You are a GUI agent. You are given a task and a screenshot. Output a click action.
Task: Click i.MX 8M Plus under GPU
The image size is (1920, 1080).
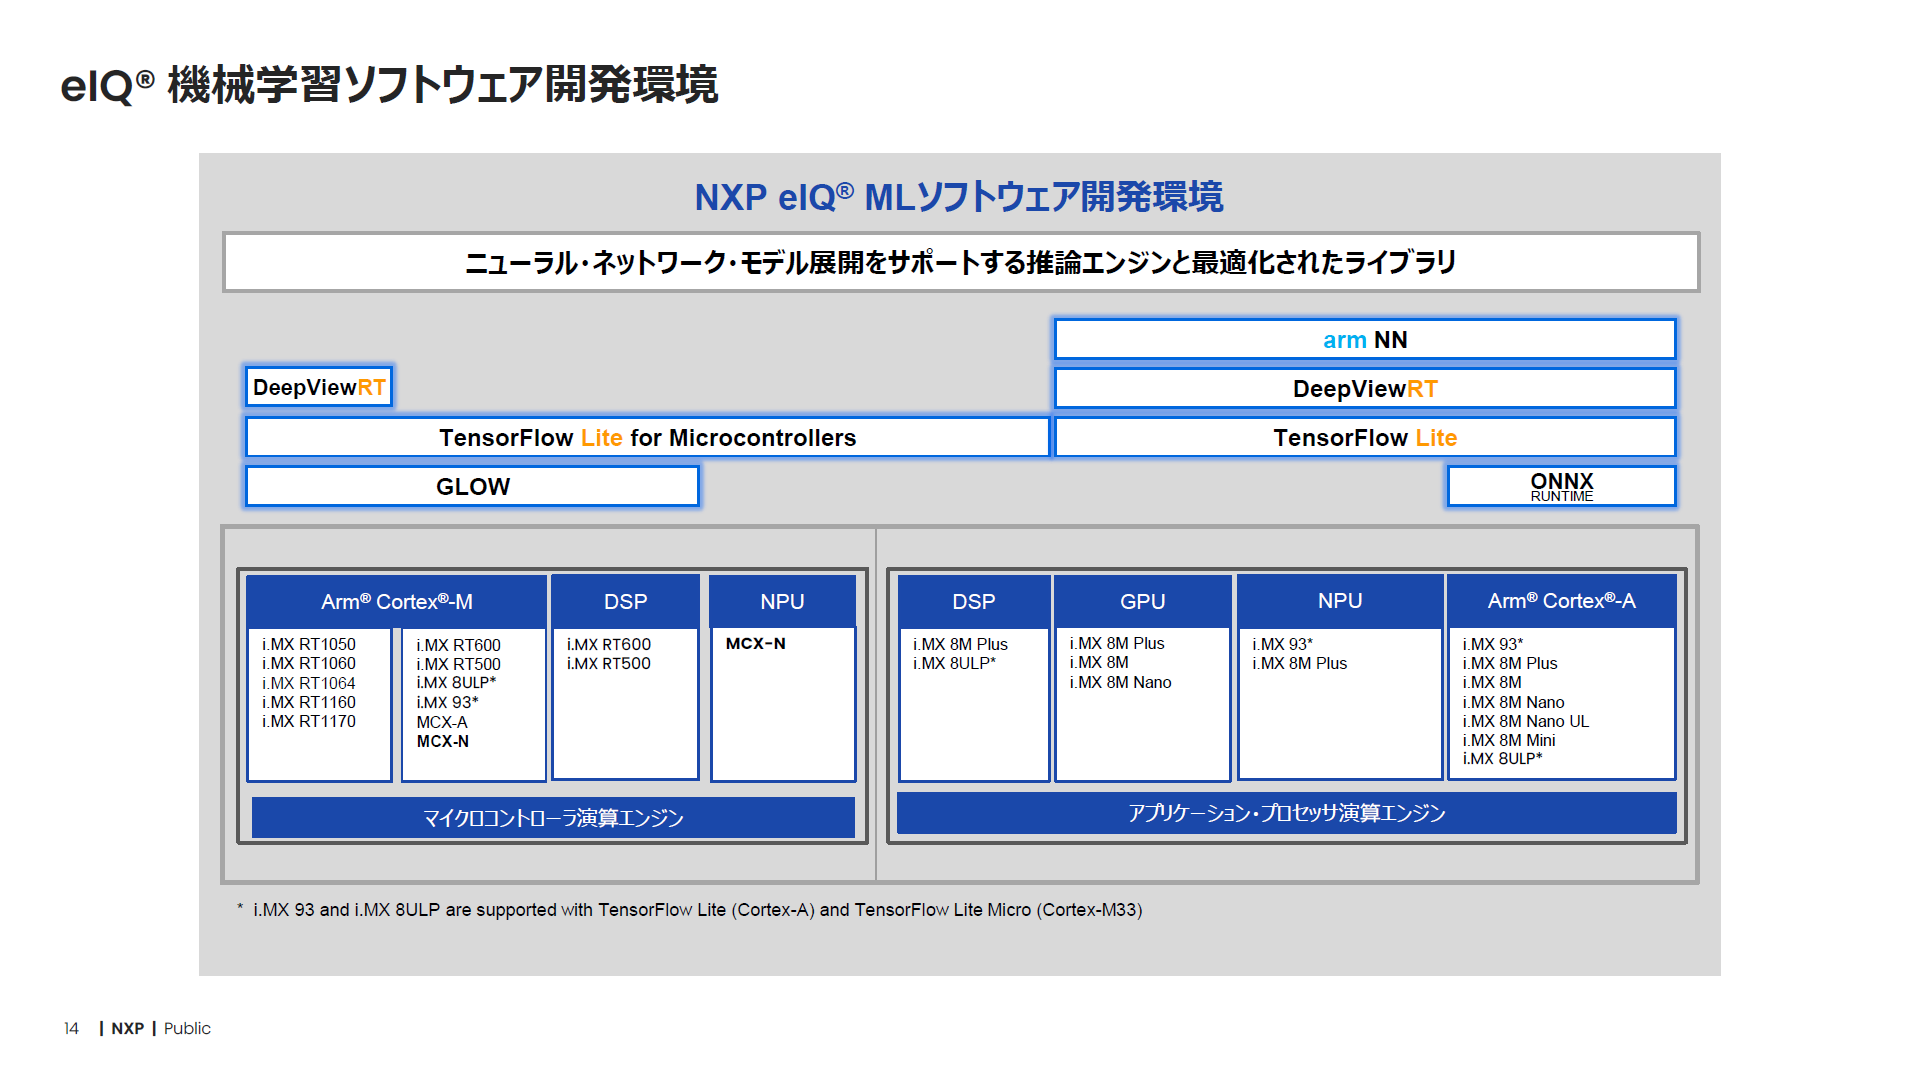pos(1117,643)
